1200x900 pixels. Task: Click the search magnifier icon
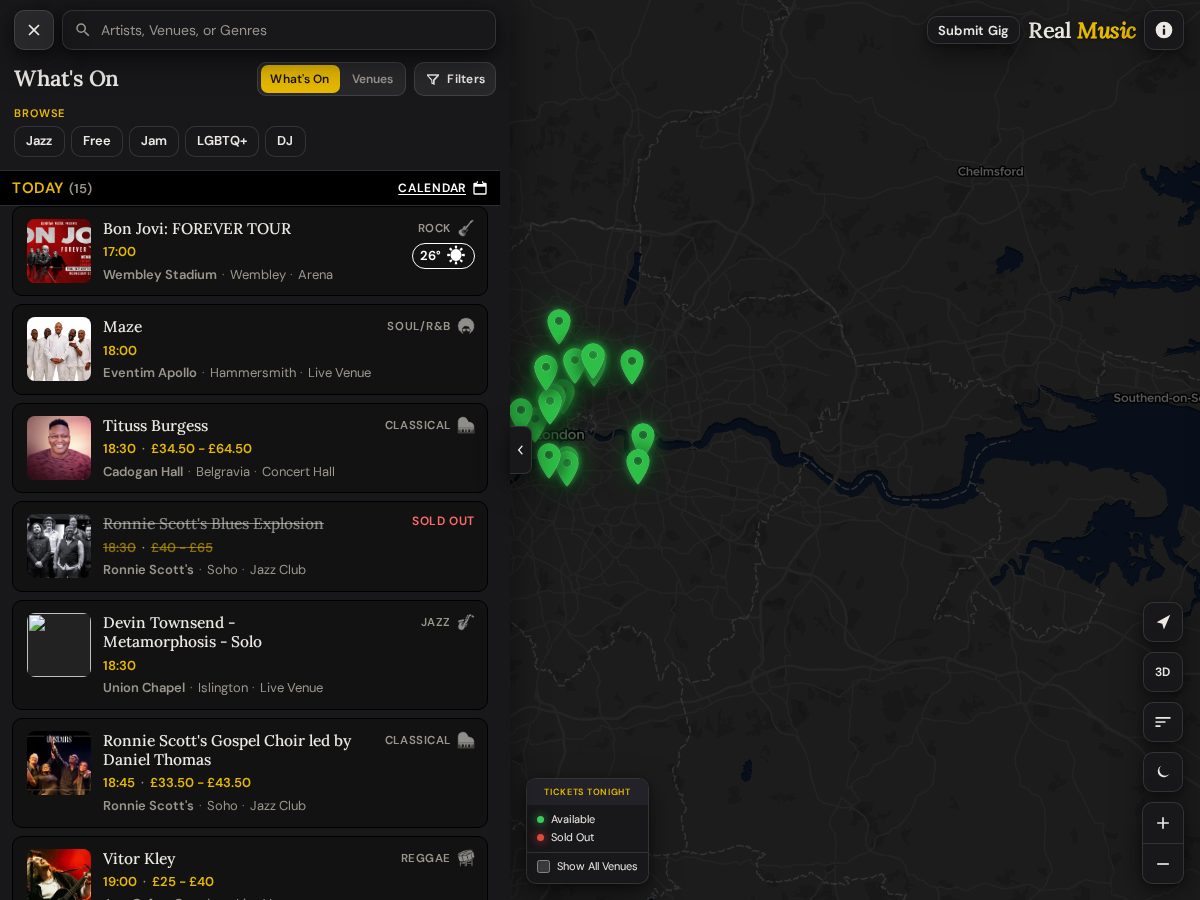point(83,30)
